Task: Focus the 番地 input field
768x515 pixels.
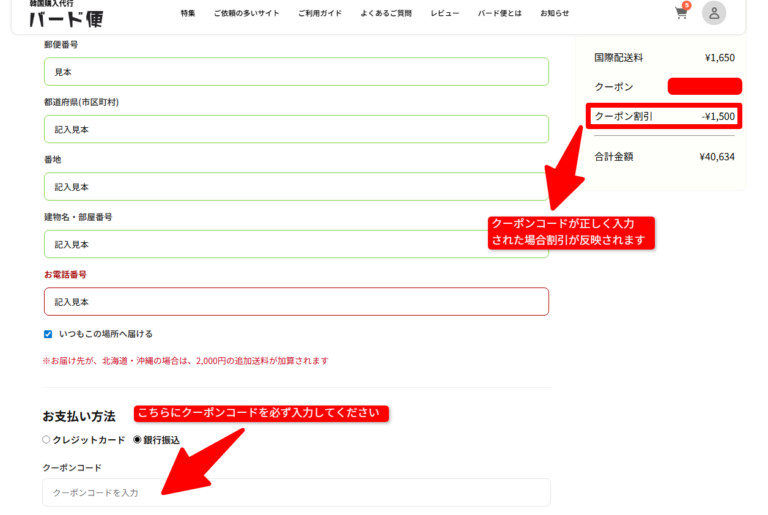Action: click(296, 187)
